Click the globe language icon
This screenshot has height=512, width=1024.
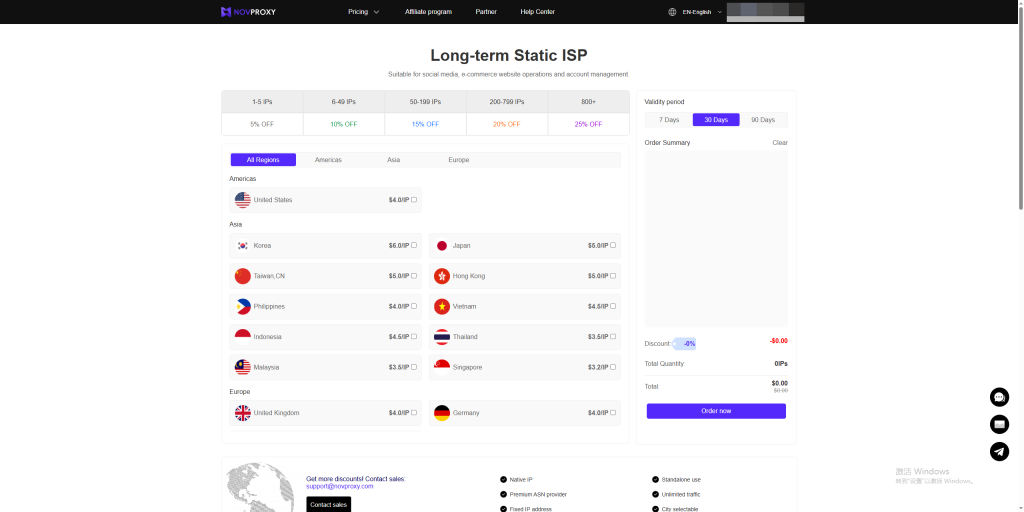672,12
